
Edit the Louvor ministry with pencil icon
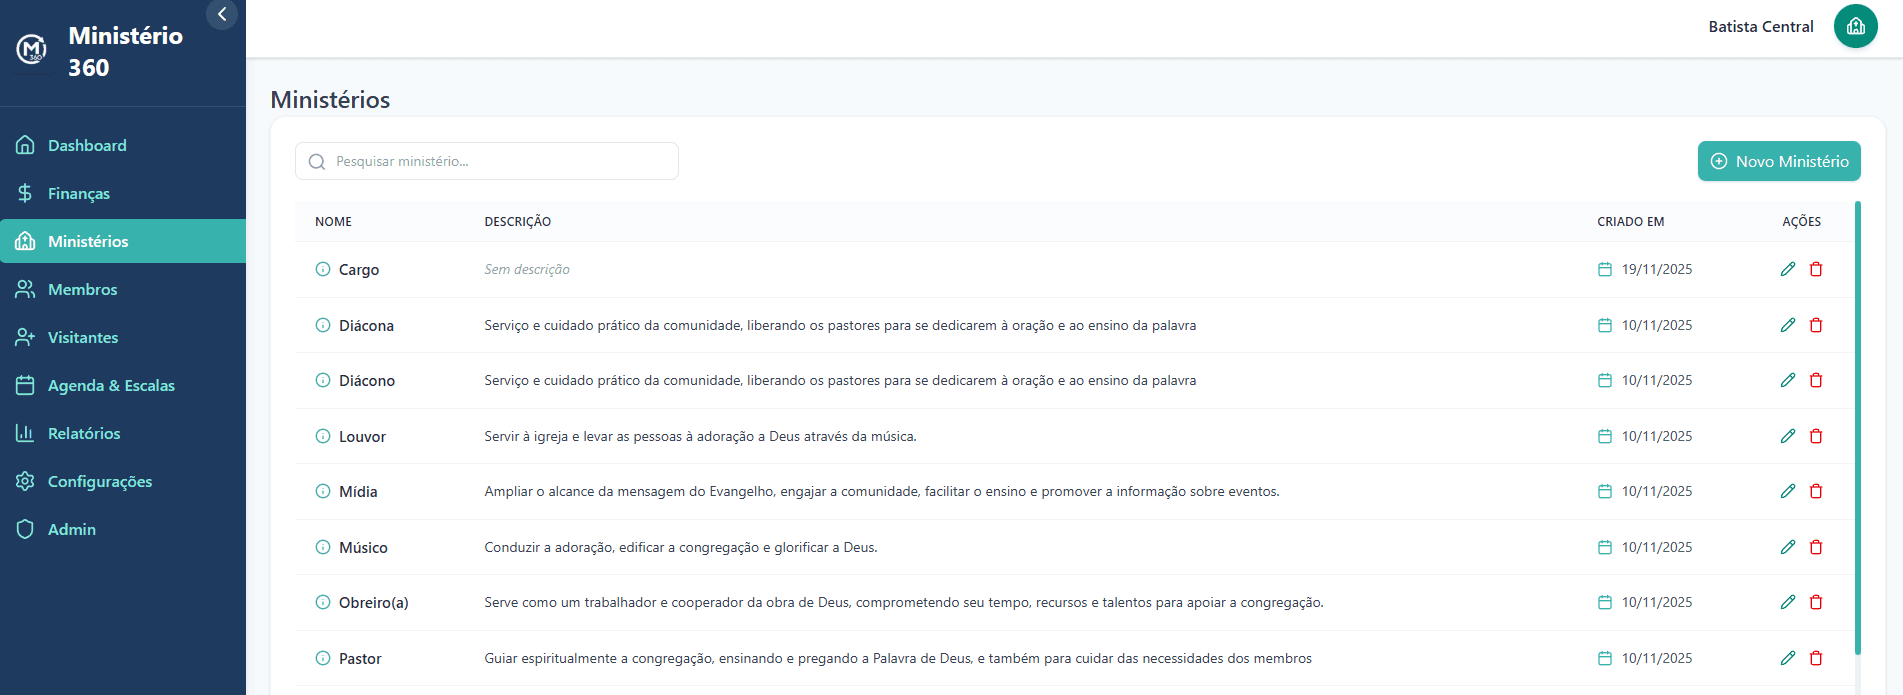pos(1788,436)
